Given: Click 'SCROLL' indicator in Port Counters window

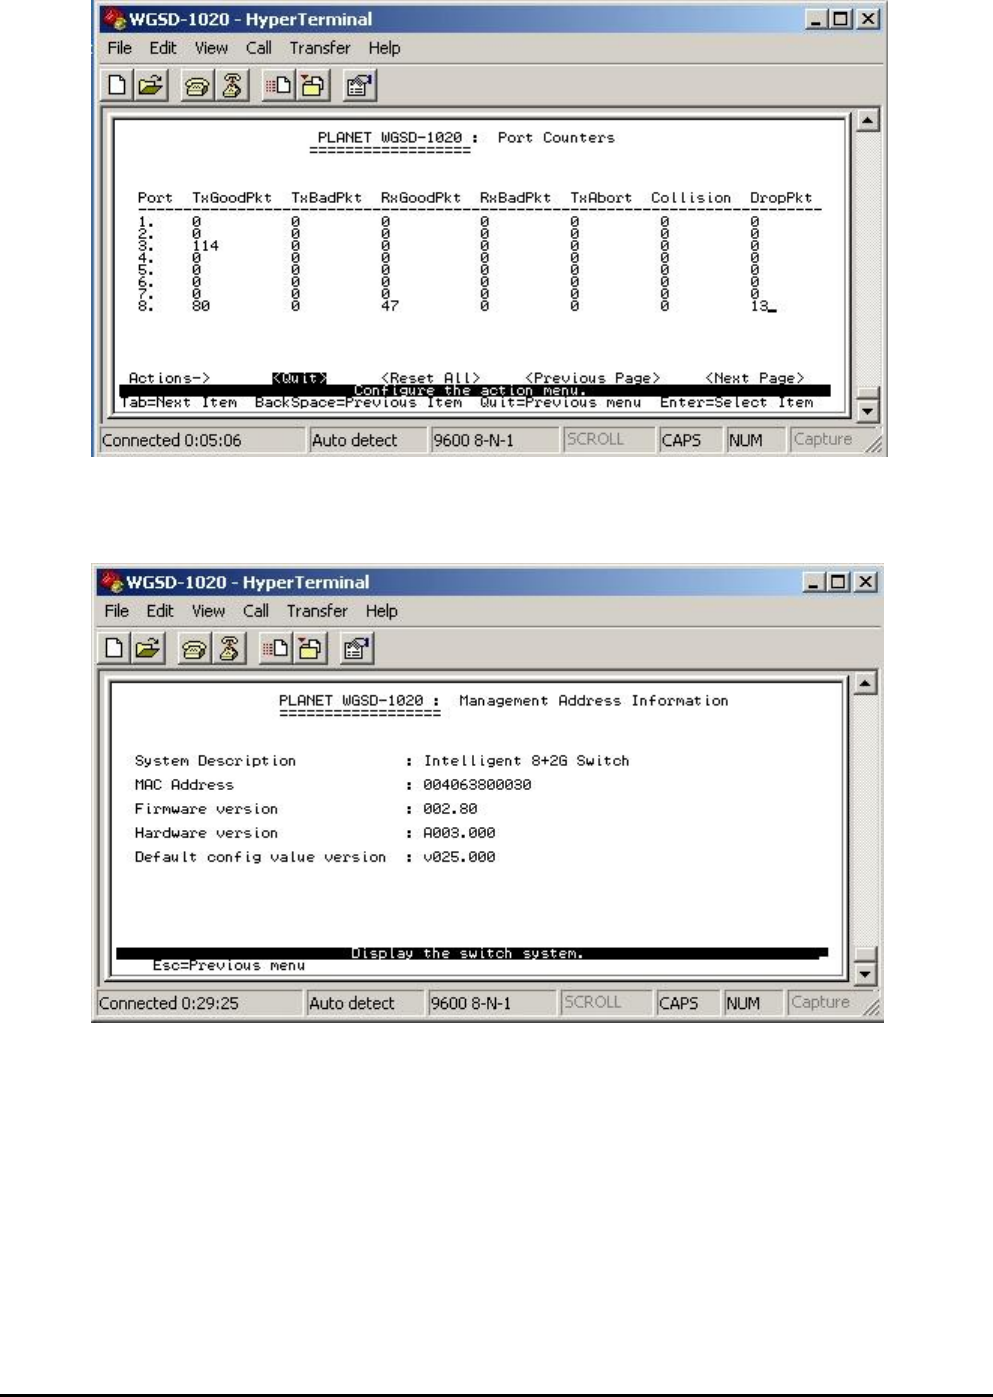Looking at the screenshot, I should (x=595, y=439).
